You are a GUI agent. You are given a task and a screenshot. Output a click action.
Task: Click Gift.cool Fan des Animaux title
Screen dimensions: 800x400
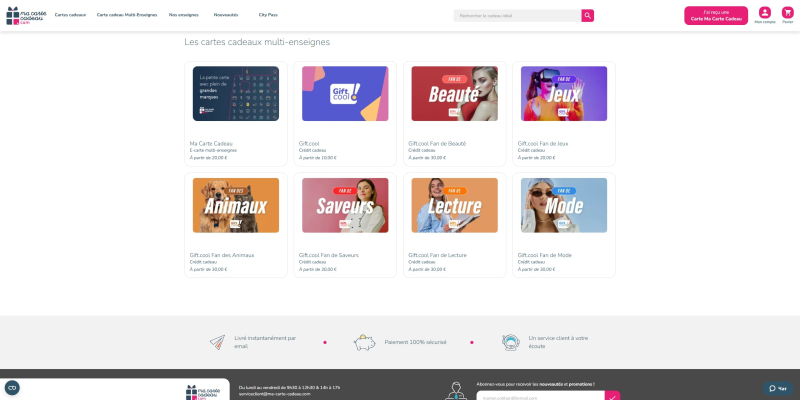(222, 255)
